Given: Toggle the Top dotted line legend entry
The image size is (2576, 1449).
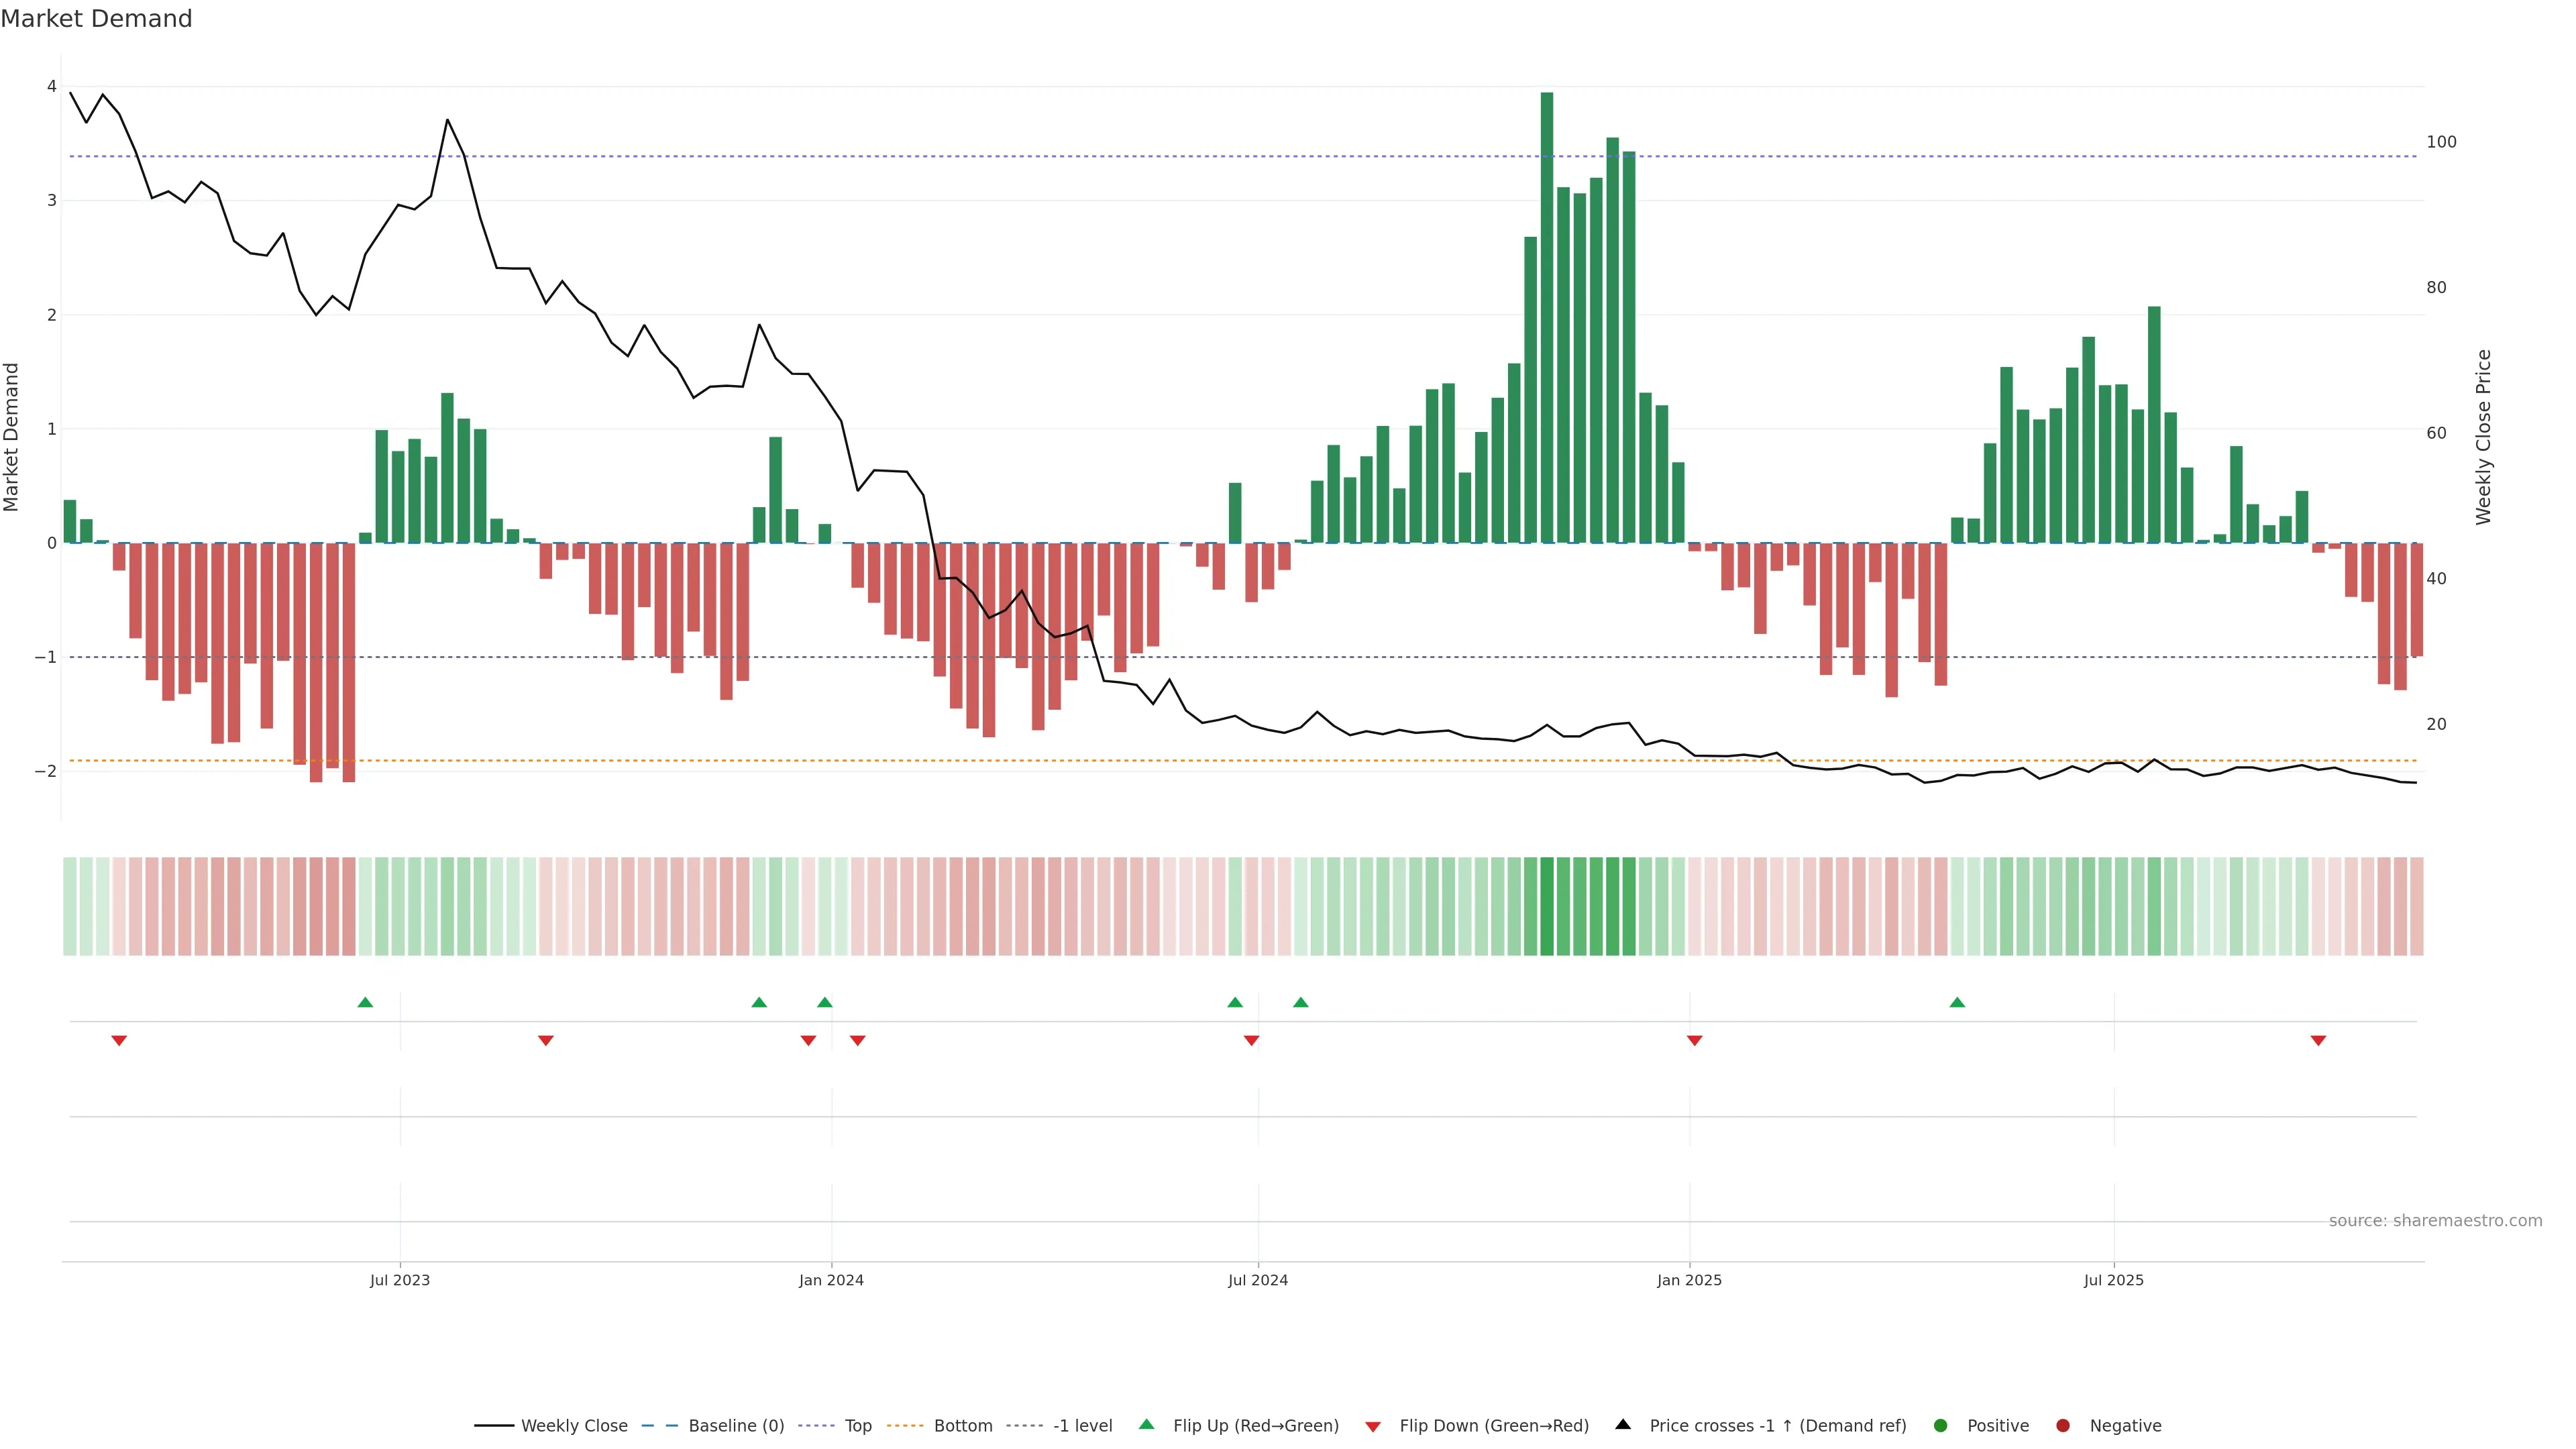Looking at the screenshot, I should (x=857, y=1425).
